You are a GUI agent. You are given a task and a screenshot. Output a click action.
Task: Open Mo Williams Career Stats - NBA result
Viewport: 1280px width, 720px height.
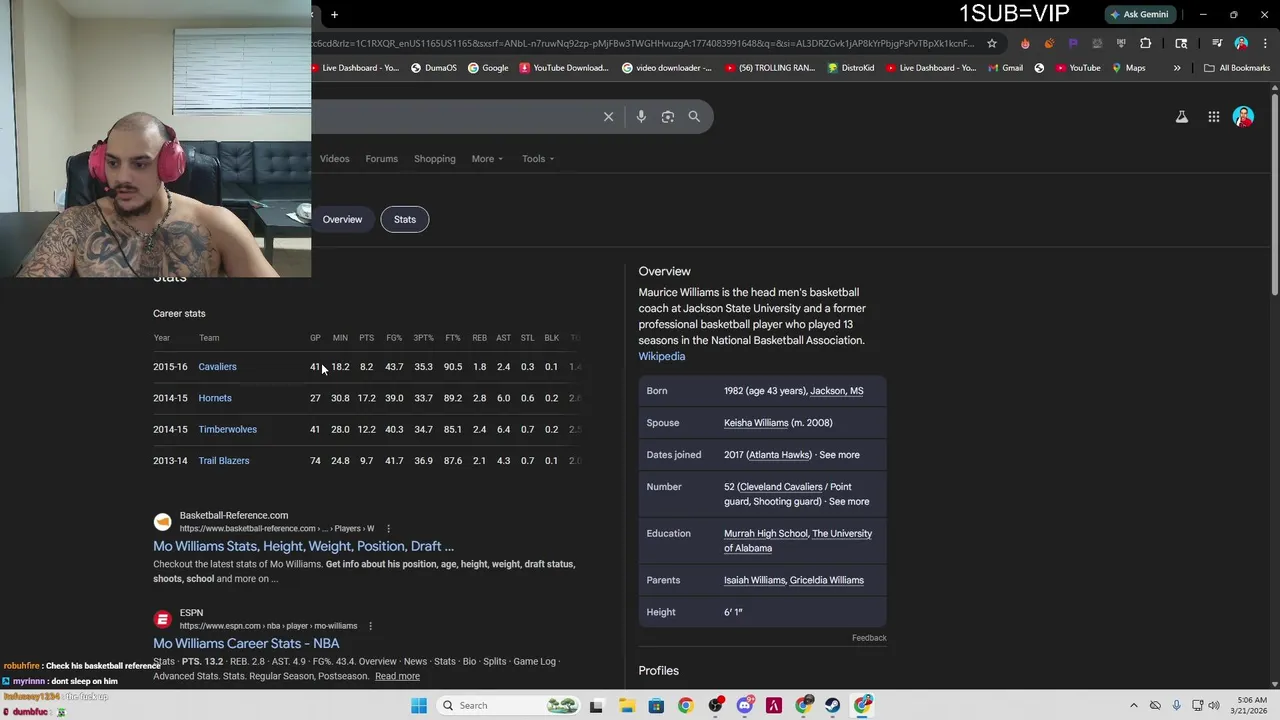pos(246,643)
